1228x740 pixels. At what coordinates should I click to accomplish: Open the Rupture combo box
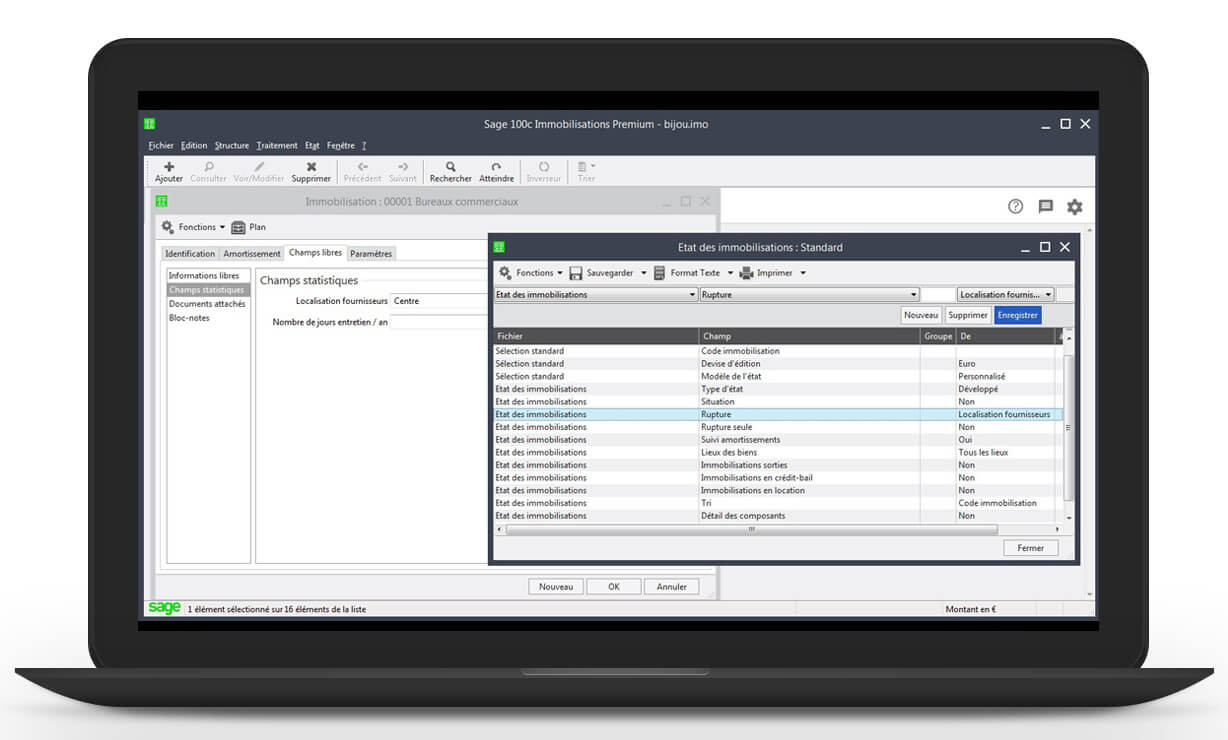click(809, 295)
